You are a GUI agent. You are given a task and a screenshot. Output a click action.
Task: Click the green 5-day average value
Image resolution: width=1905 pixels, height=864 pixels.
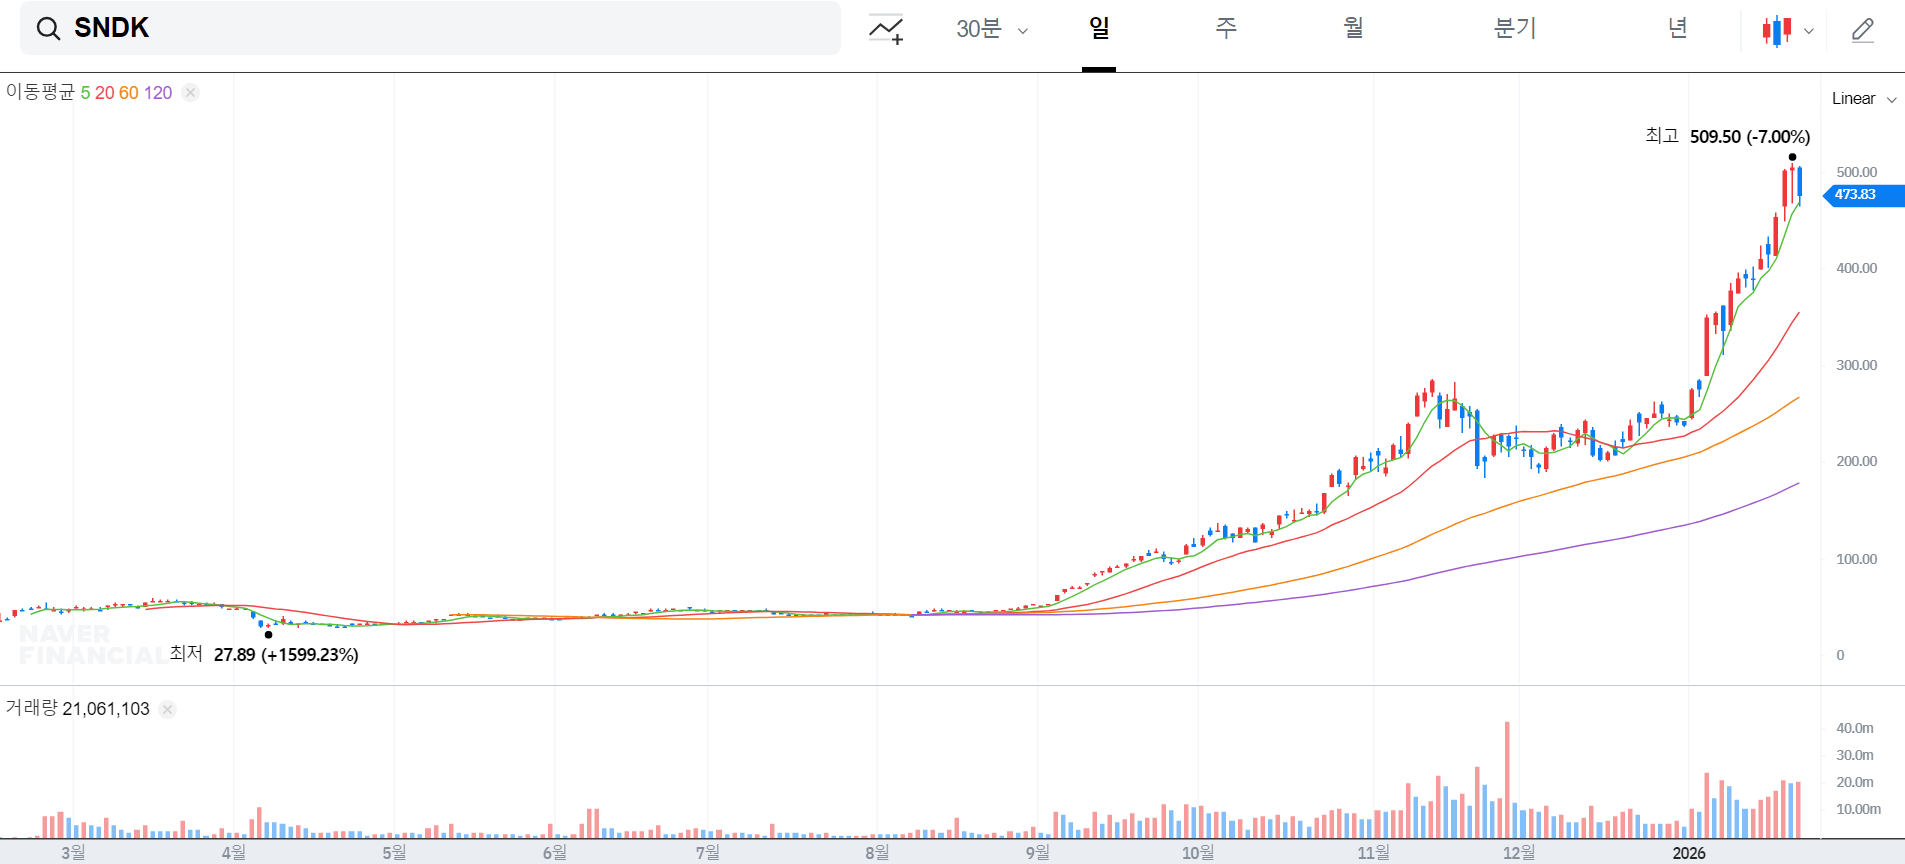(85, 93)
